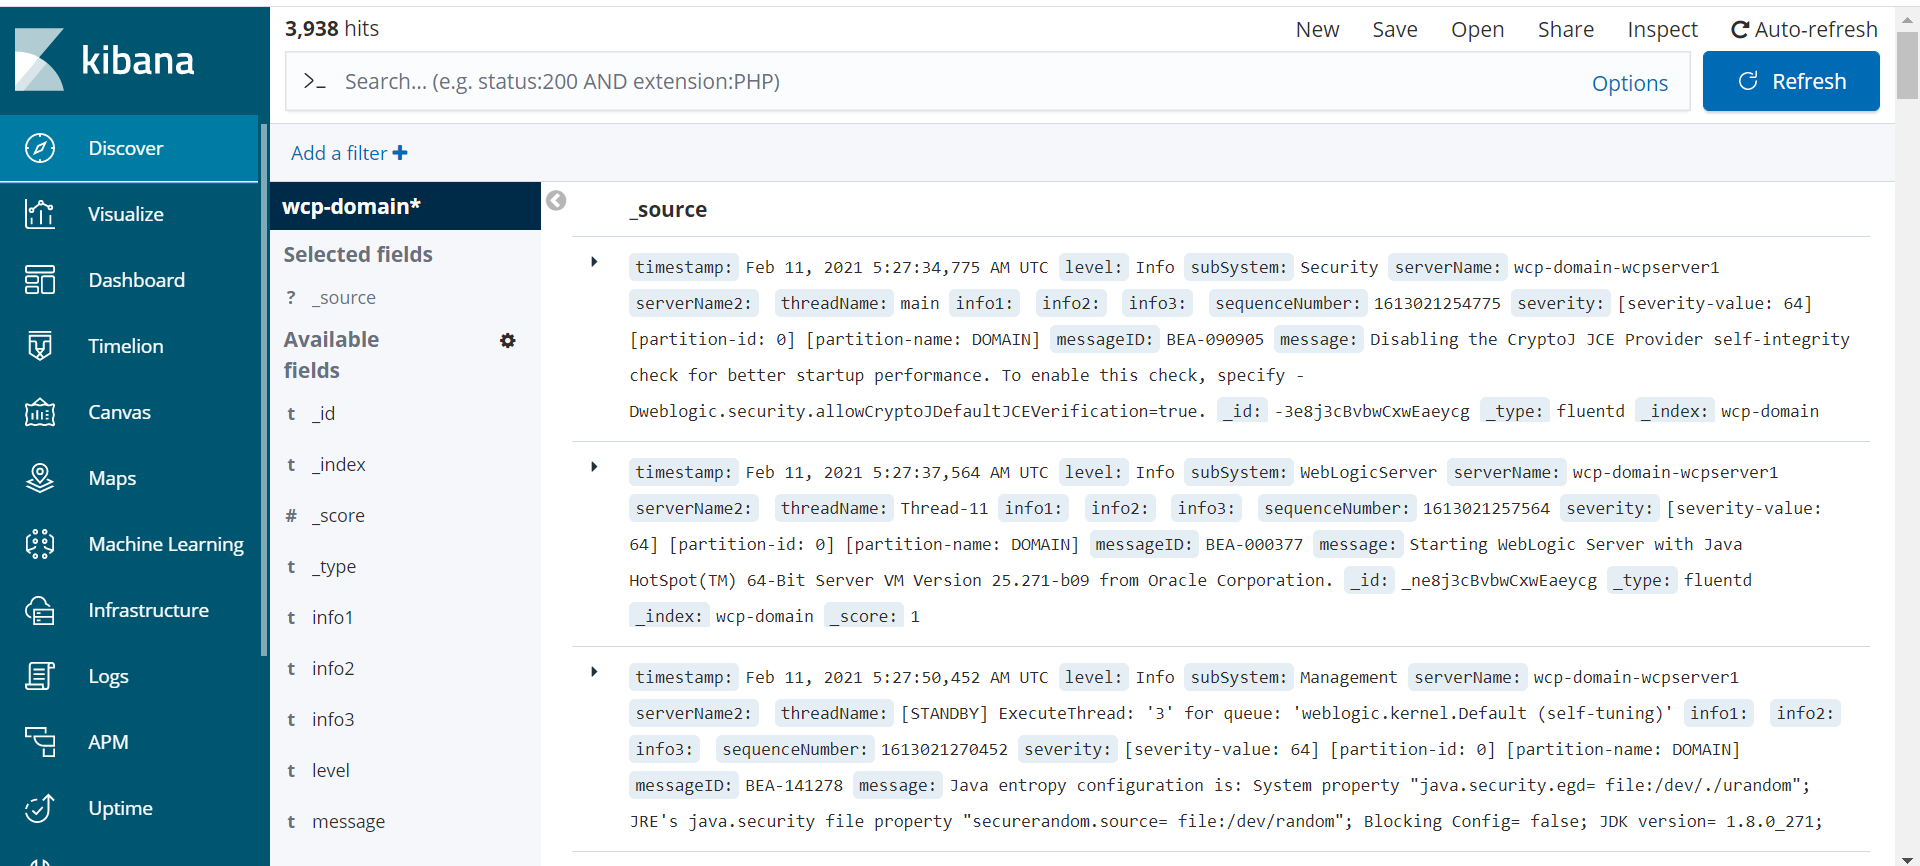Open the Share menu
The height and width of the screenshot is (866, 1920).
(1566, 30)
